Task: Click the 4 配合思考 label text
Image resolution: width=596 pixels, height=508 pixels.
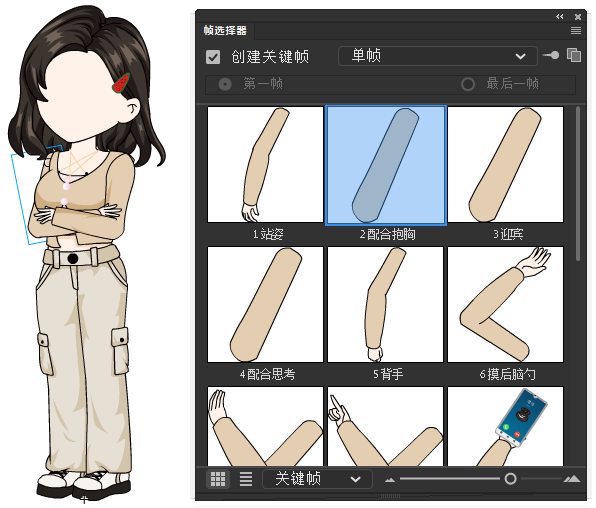Action: (267, 374)
